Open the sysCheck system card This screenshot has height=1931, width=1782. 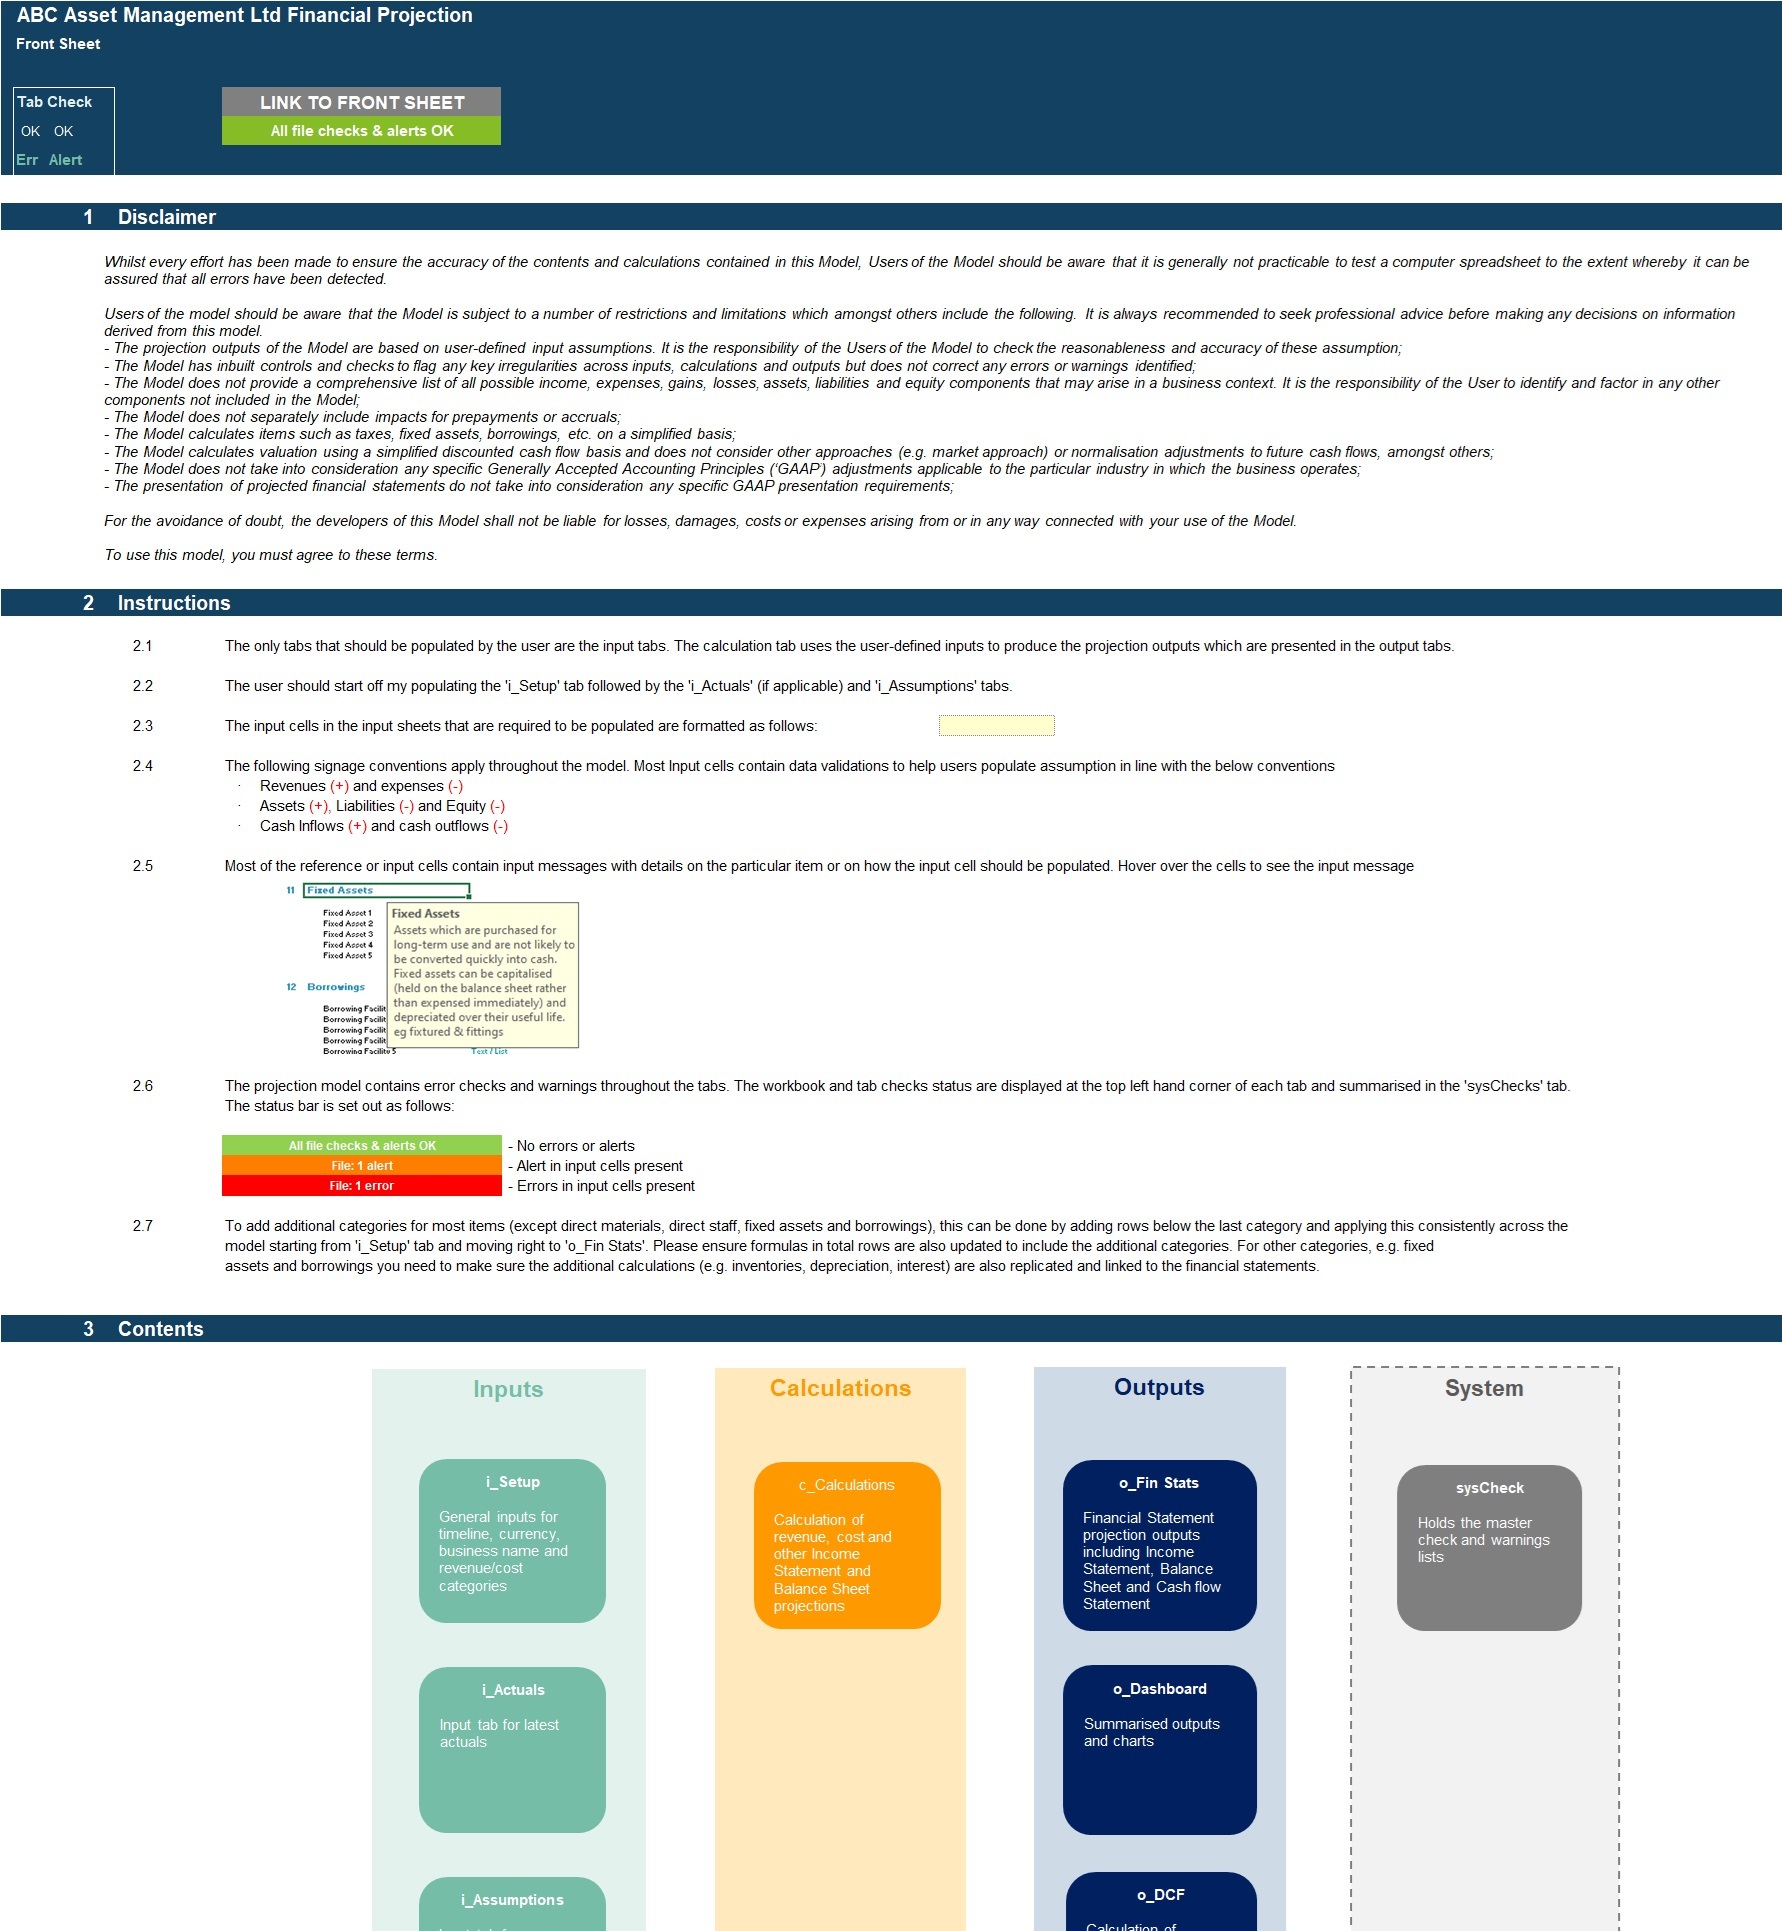[x=1489, y=1548]
